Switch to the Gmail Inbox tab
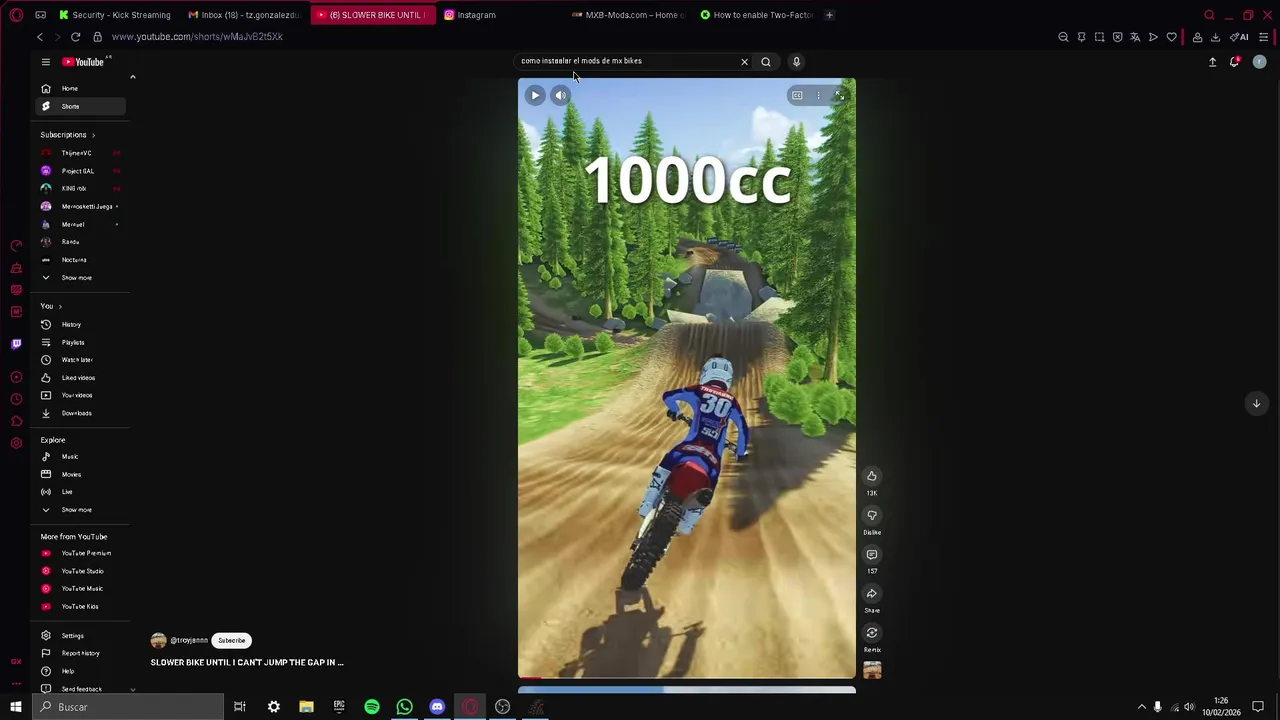The image size is (1280, 720). (245, 15)
